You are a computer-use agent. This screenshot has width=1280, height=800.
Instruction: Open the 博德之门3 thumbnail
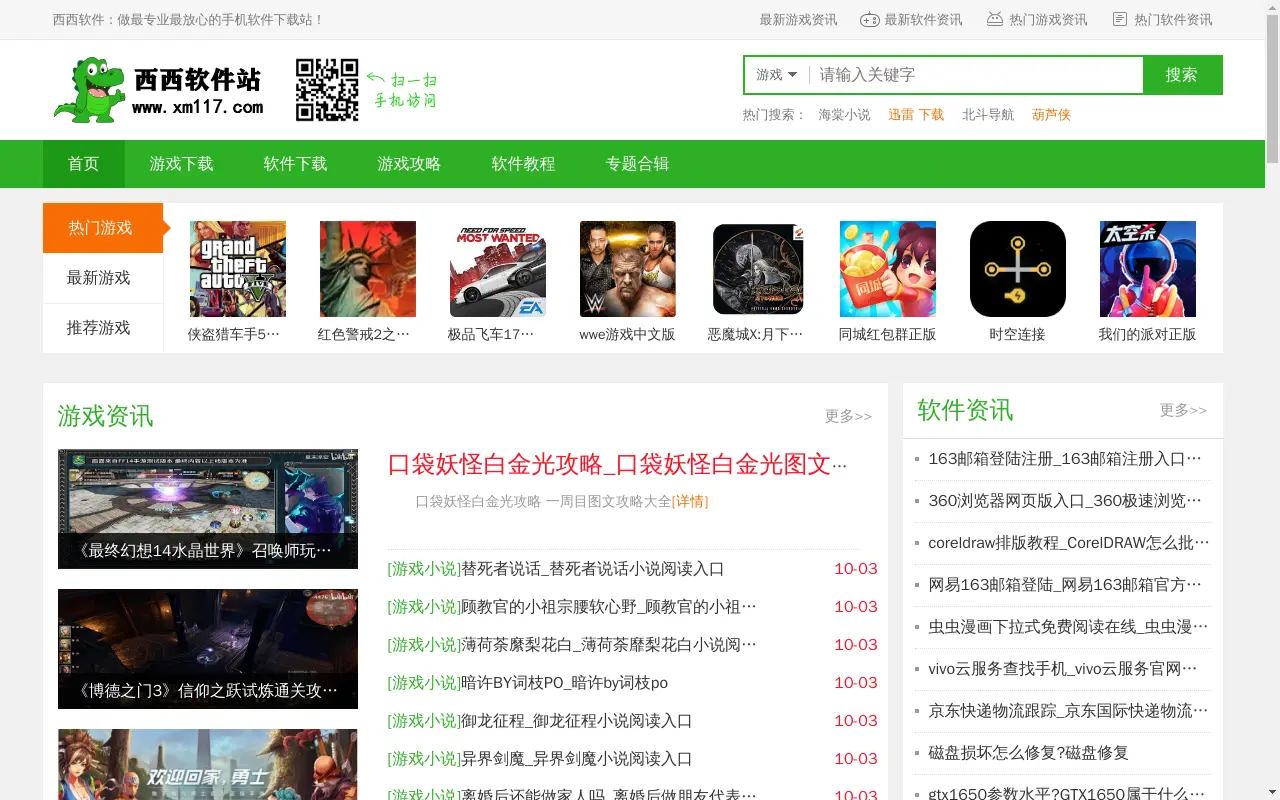point(208,649)
